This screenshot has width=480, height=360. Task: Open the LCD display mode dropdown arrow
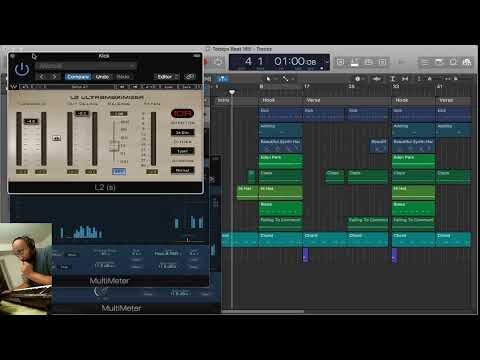(x=327, y=62)
